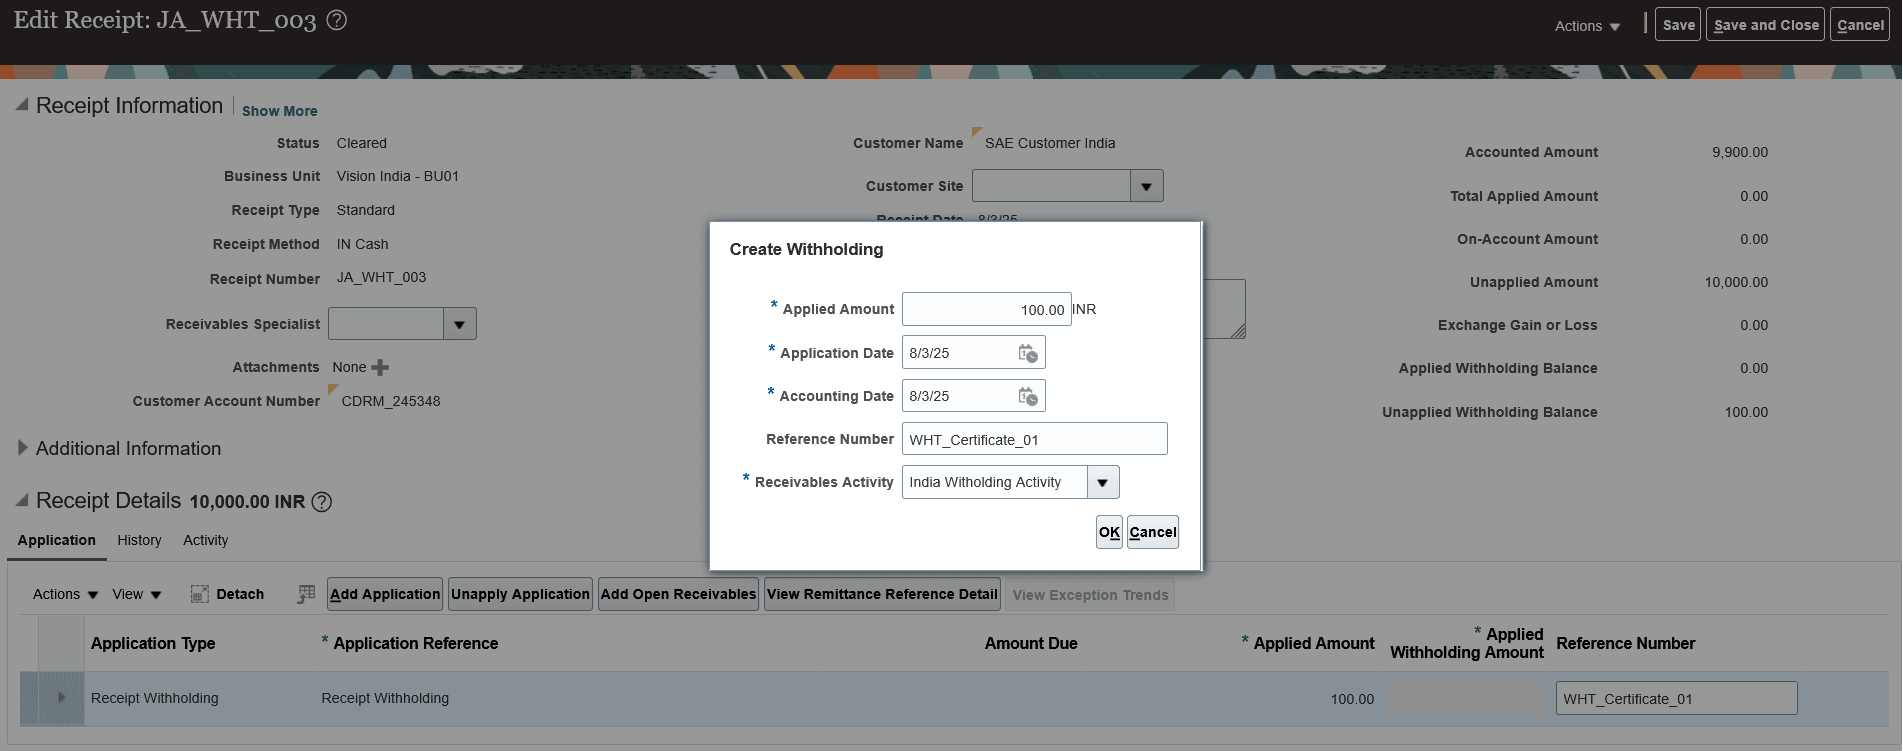1903x751 pixels.
Task: Click the dialog Reference Number field
Action: (x=1034, y=439)
